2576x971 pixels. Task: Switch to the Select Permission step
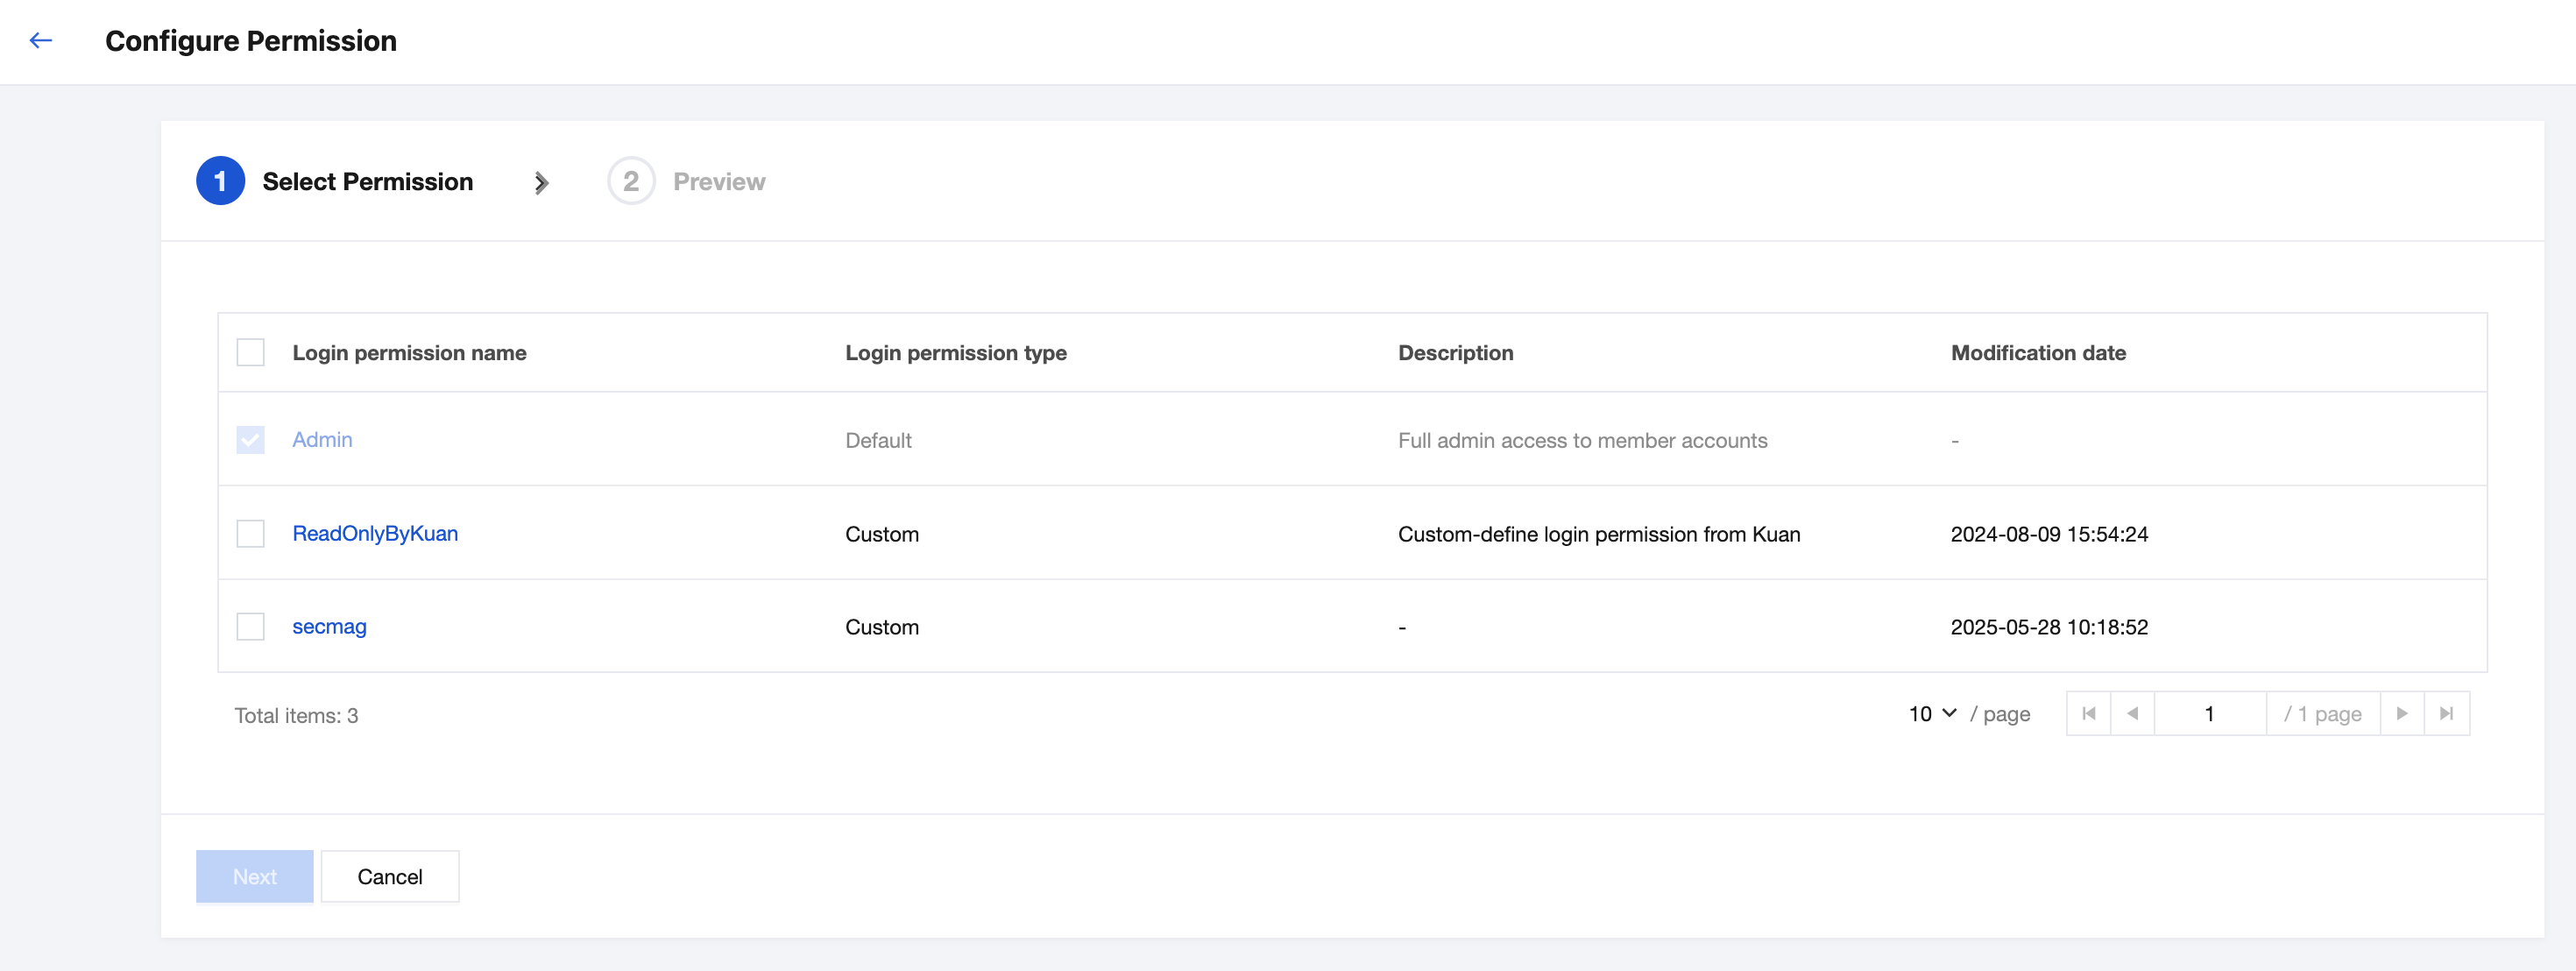pos(367,182)
